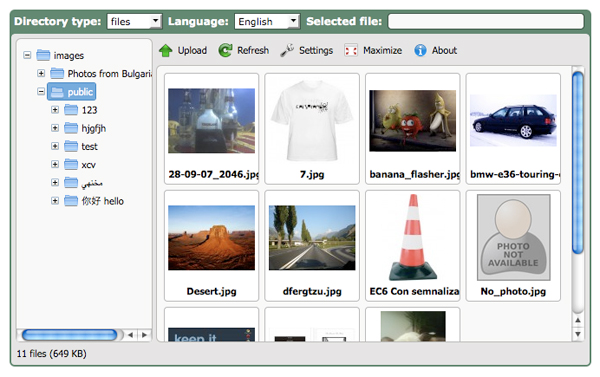
Task: Click the Arabic-named folder icon
Action: click(x=71, y=183)
